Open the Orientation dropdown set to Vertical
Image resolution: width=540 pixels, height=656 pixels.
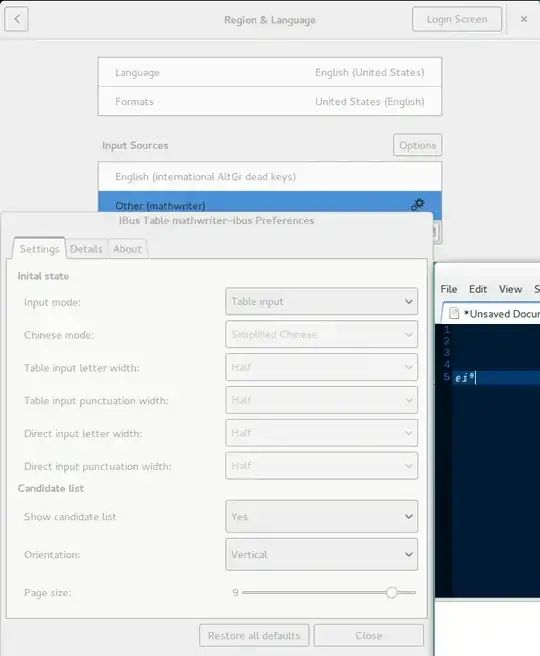click(321, 554)
